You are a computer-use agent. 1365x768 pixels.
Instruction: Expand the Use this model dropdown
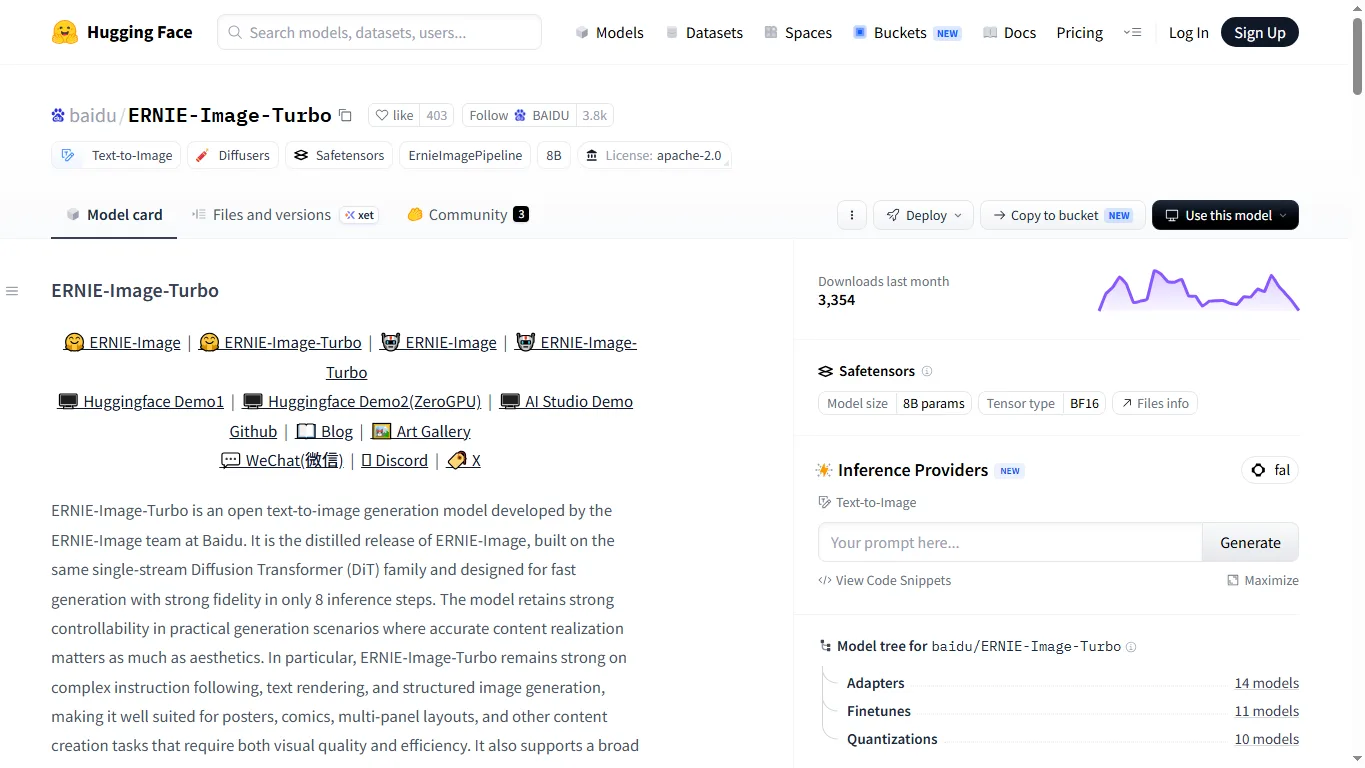tap(1225, 215)
